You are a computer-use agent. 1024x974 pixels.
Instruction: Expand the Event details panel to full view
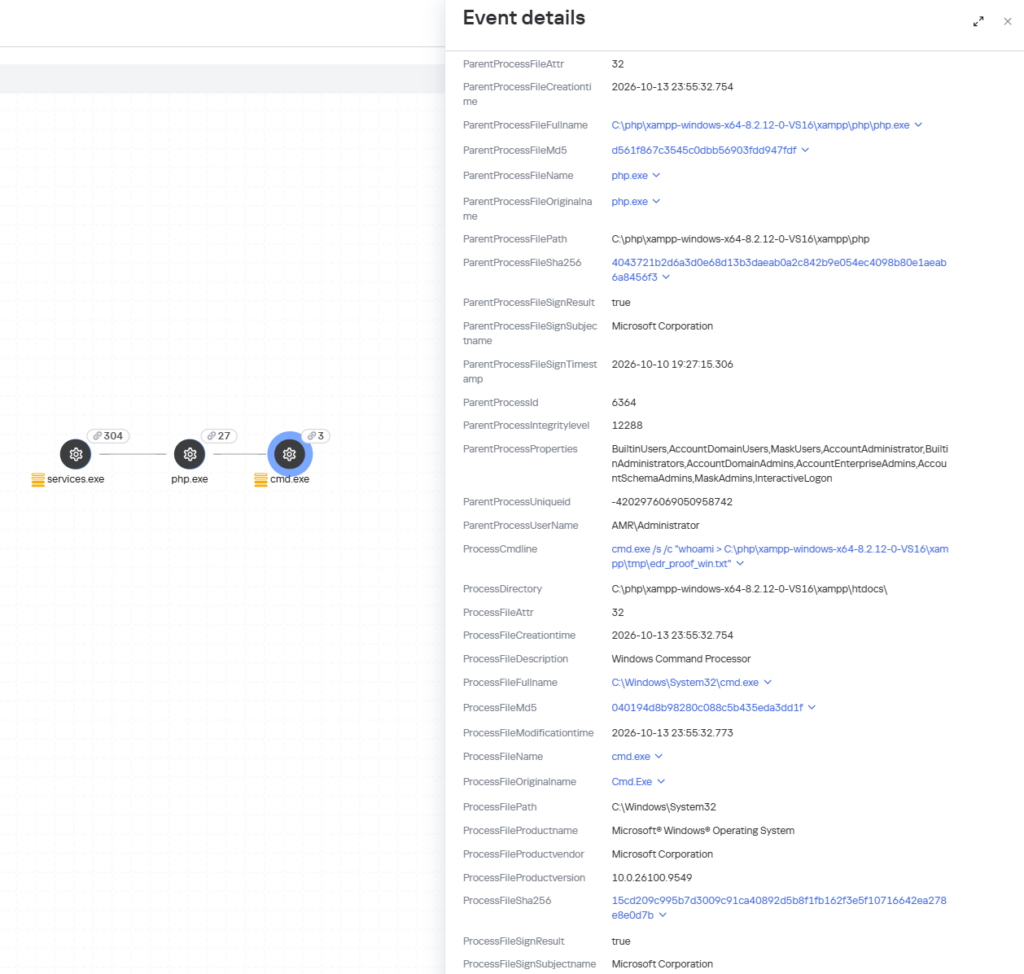[x=978, y=22]
